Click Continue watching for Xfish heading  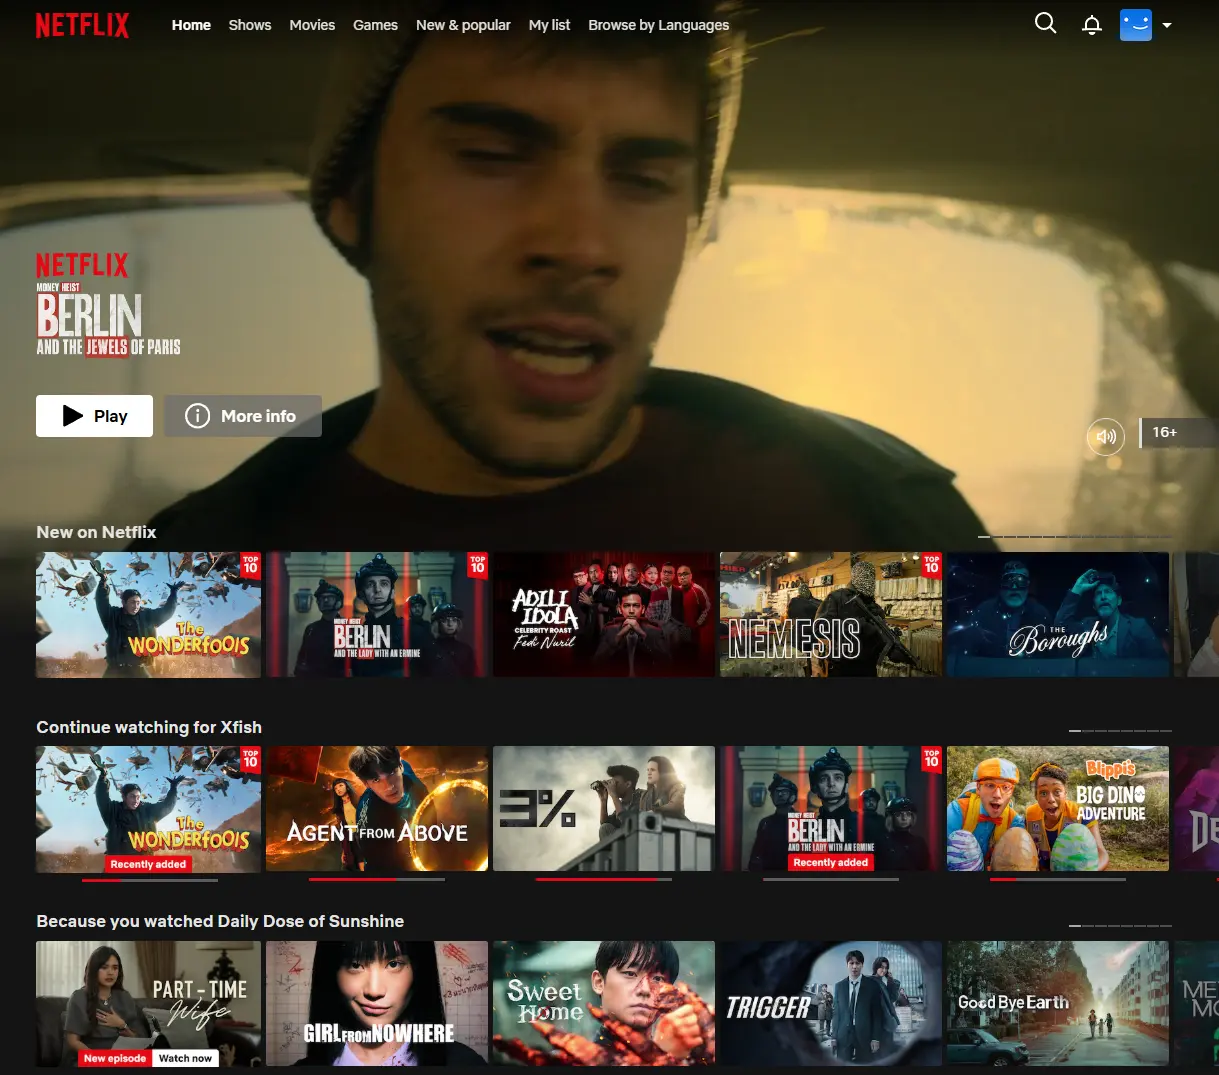point(149,727)
